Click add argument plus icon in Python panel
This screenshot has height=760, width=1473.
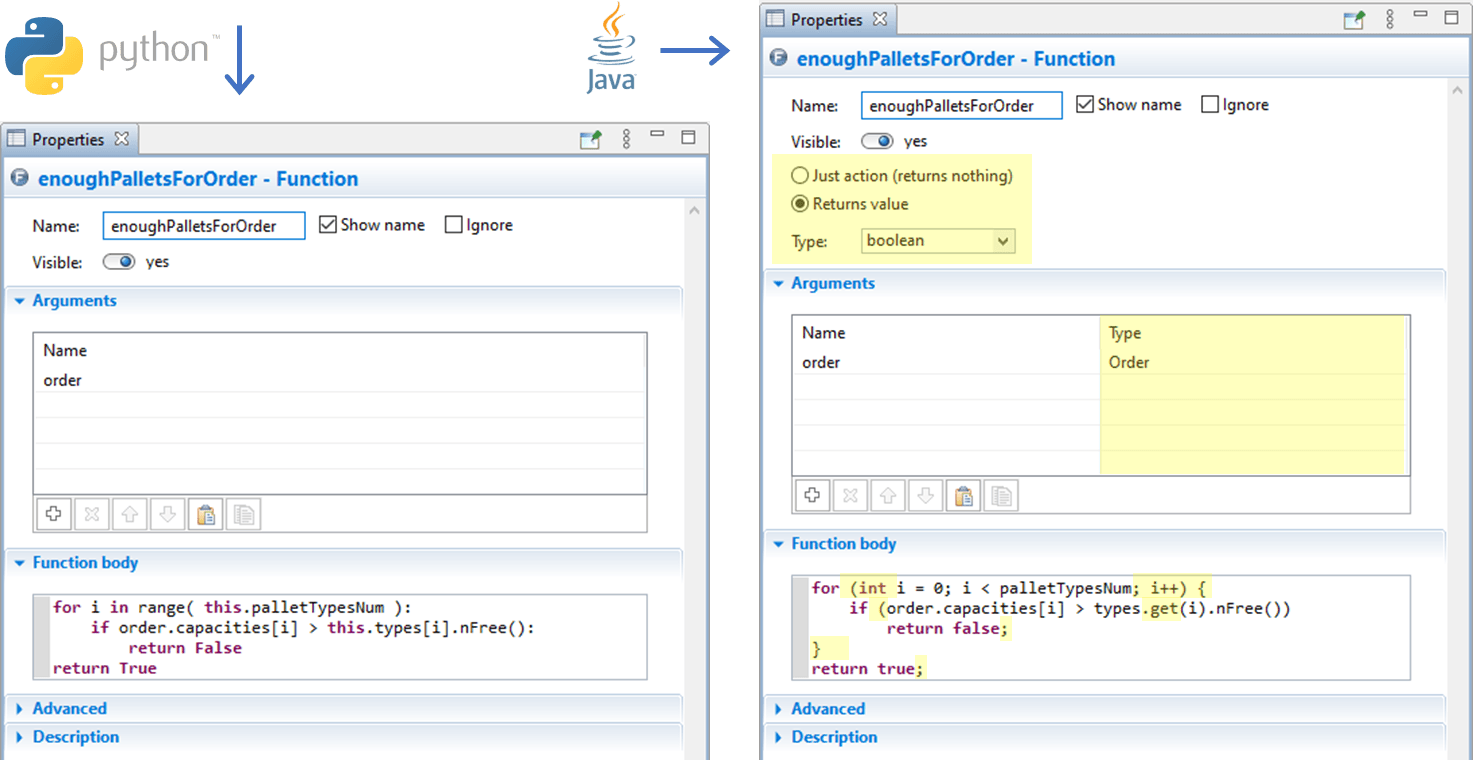pos(53,514)
